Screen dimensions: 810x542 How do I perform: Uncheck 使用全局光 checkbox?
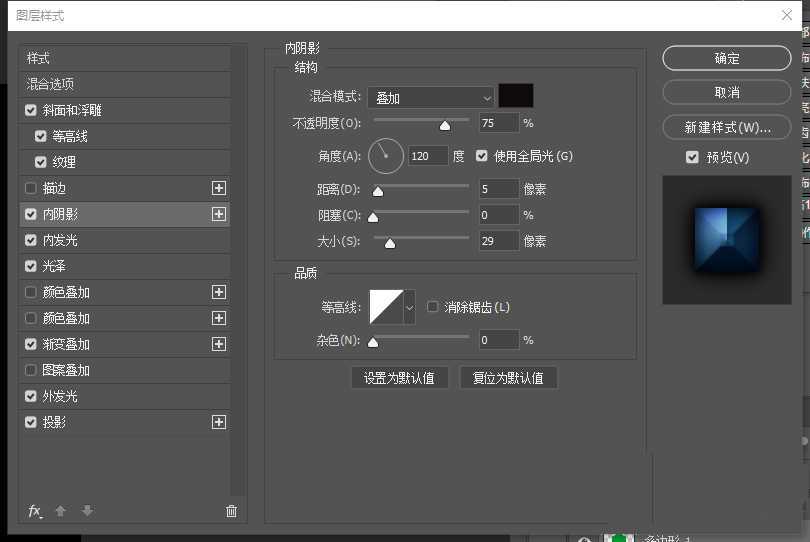coord(482,156)
